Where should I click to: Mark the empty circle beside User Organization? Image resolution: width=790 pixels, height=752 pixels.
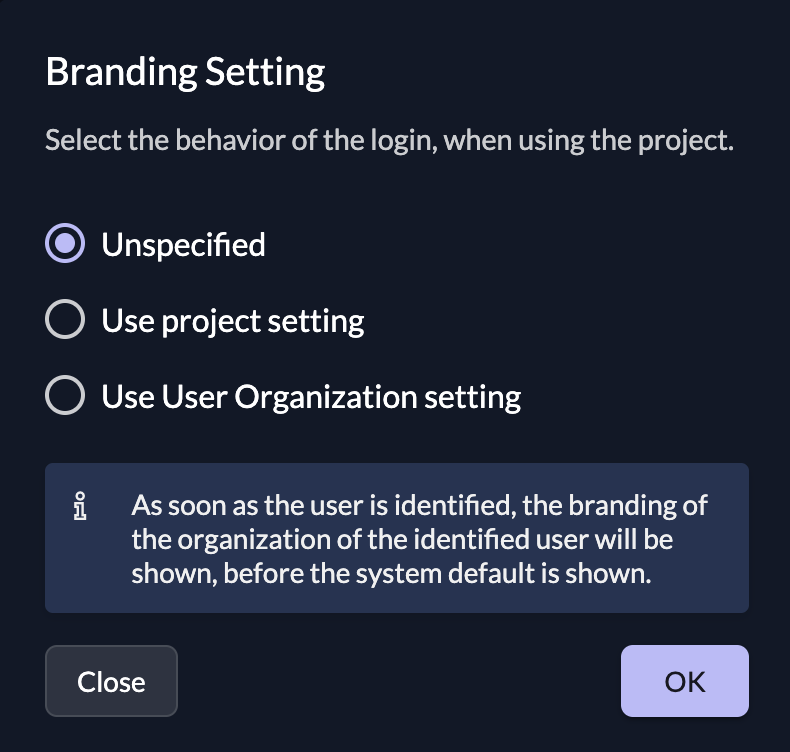click(x=65, y=396)
